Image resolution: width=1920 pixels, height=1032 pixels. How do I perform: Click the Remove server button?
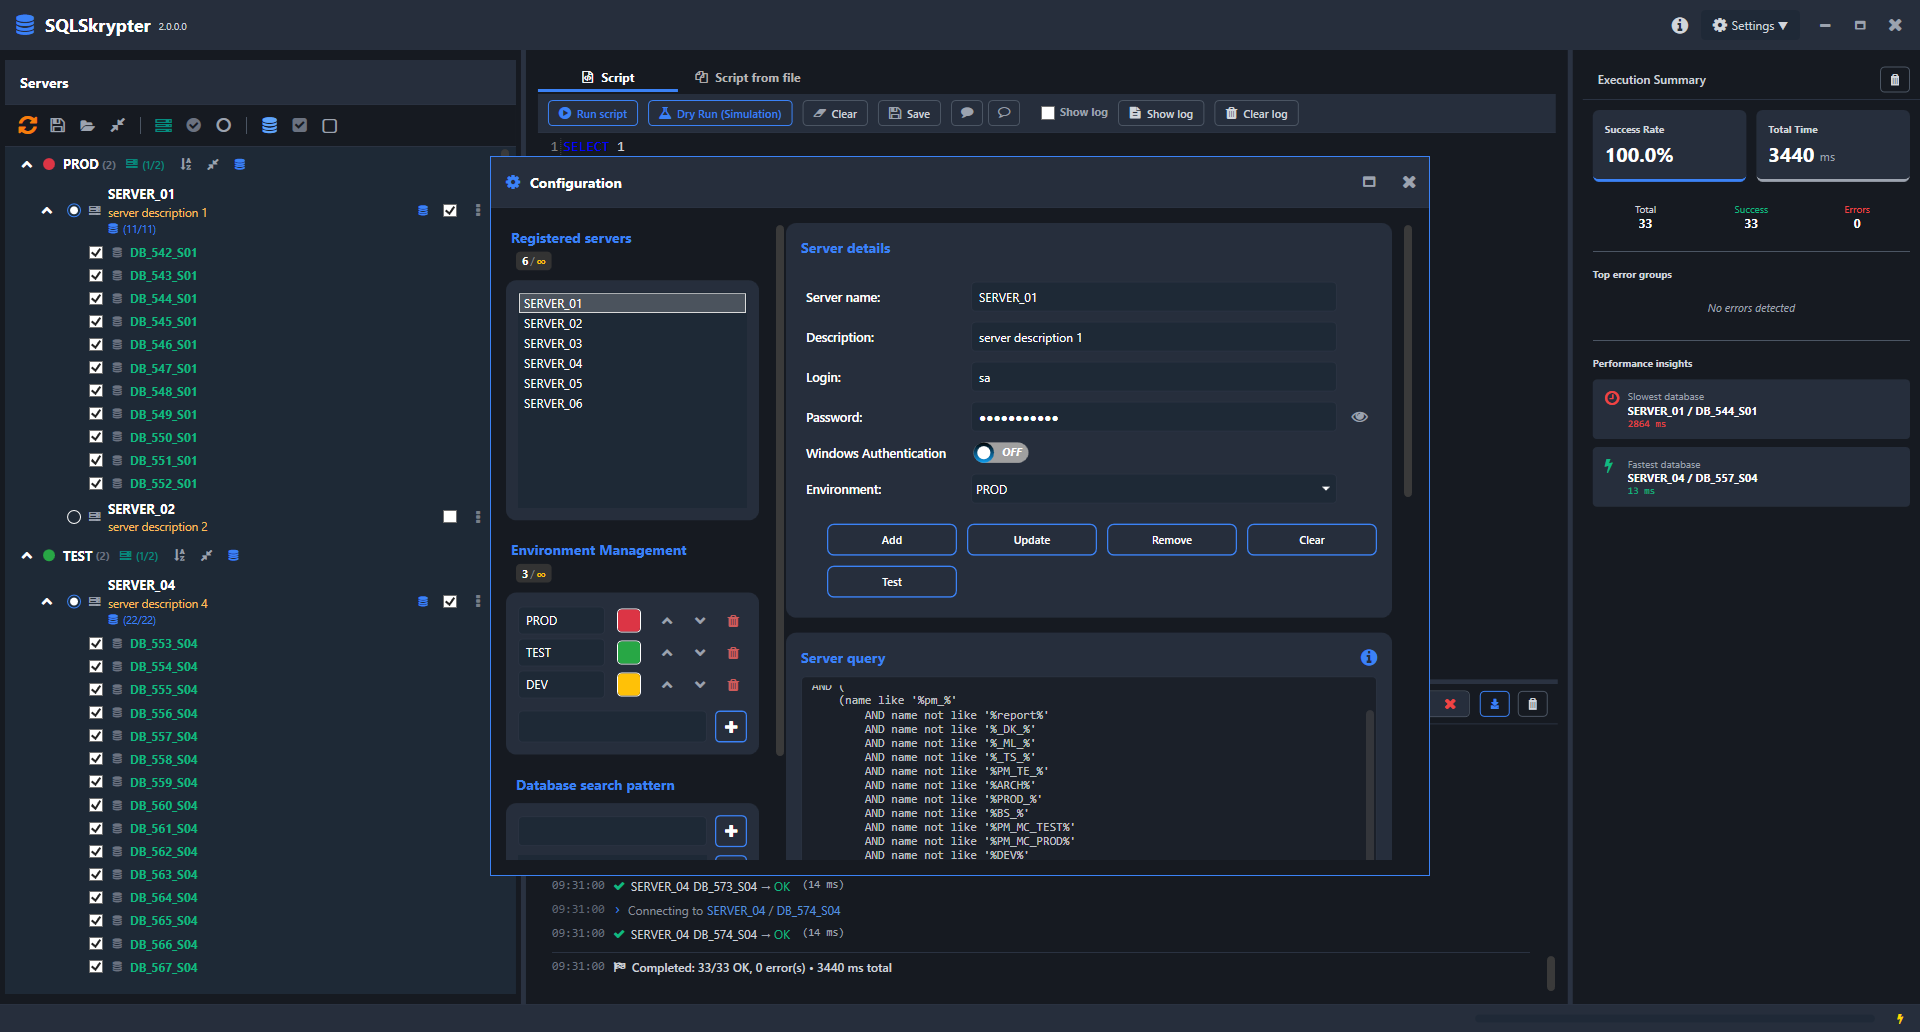tap(1172, 540)
